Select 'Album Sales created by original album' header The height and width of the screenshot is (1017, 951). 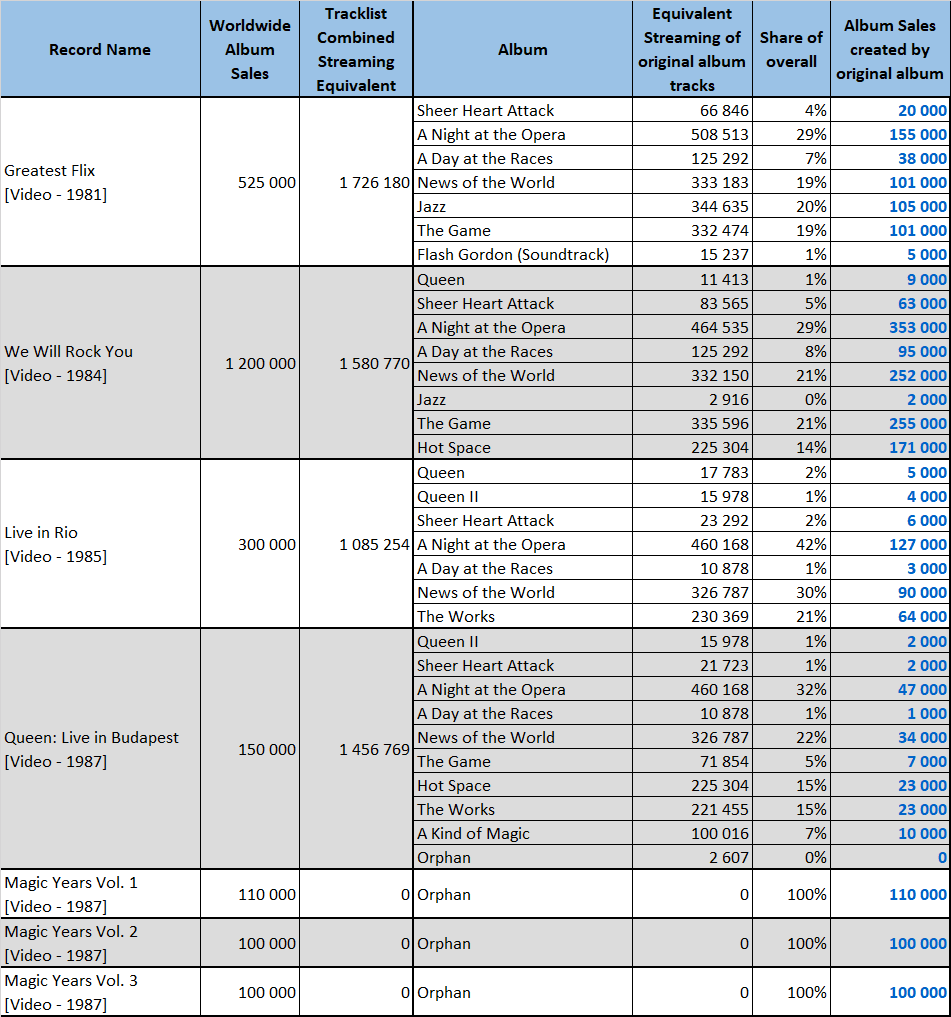[890, 49]
